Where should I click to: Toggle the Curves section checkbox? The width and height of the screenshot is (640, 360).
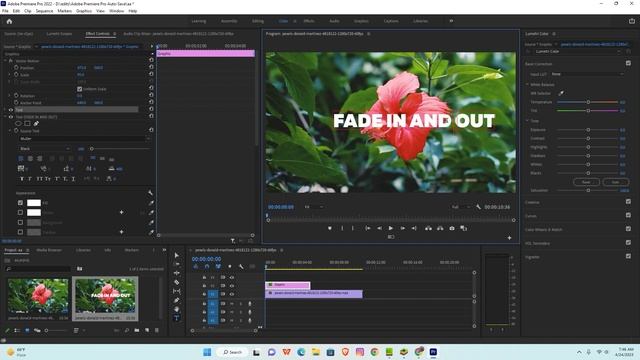pyautogui.click(x=628, y=215)
